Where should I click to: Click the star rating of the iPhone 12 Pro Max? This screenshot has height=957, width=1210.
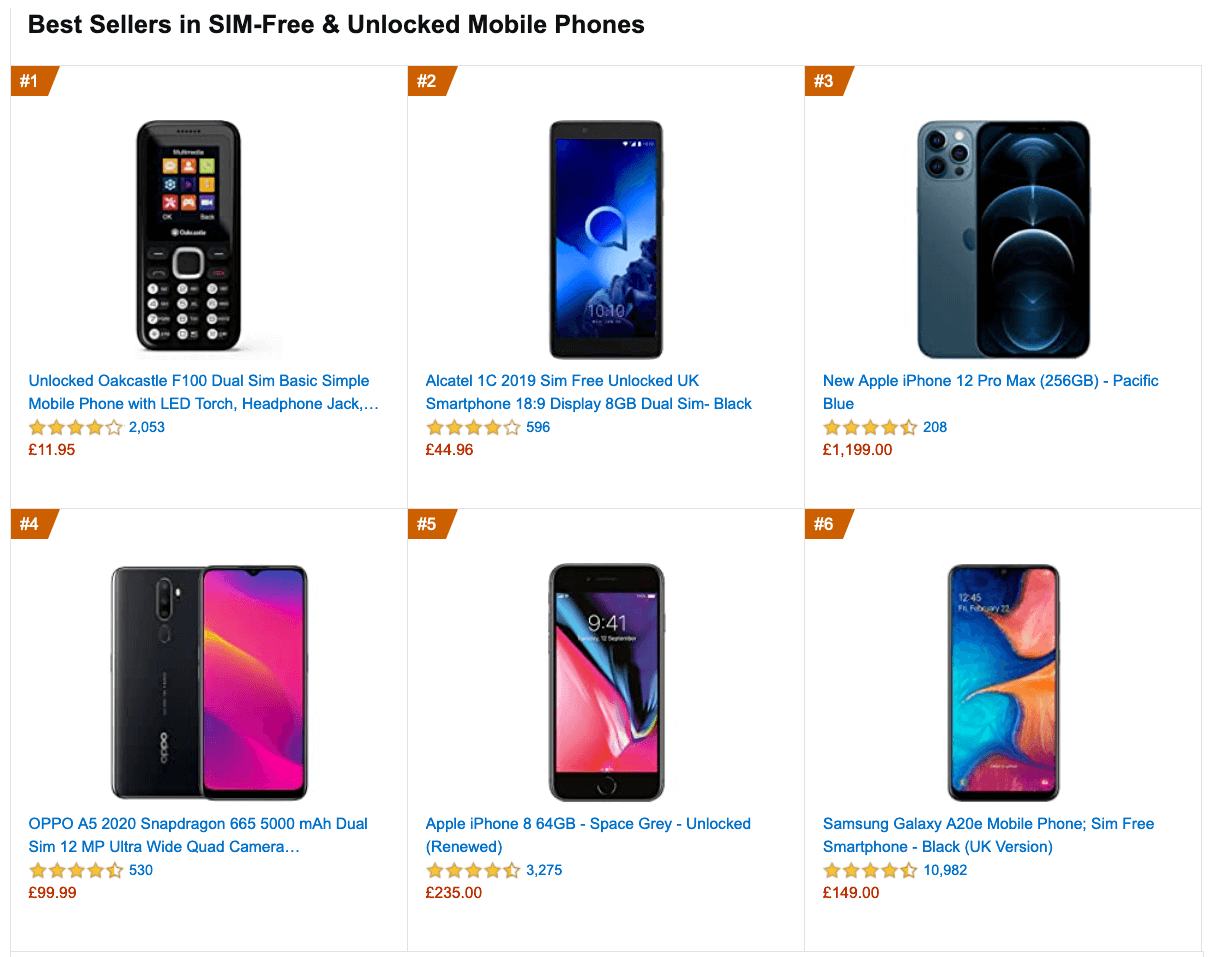[x=870, y=427]
